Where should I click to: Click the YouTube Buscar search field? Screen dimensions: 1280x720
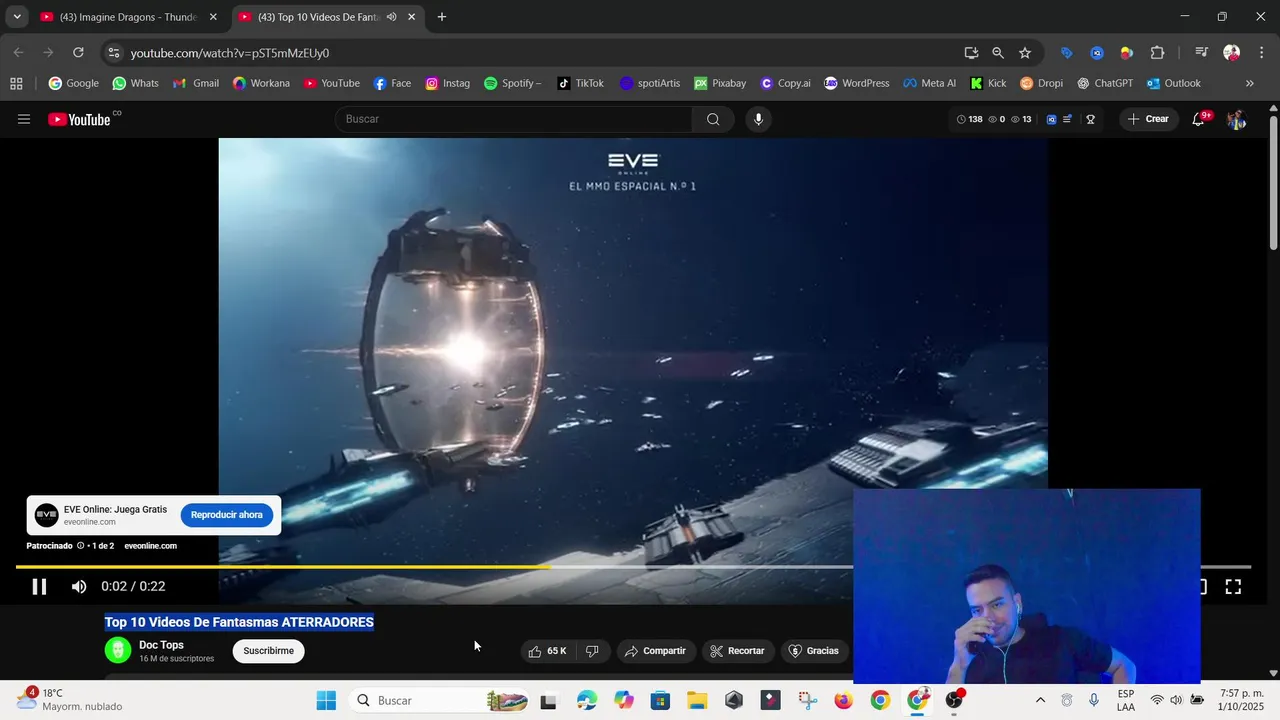click(x=513, y=119)
